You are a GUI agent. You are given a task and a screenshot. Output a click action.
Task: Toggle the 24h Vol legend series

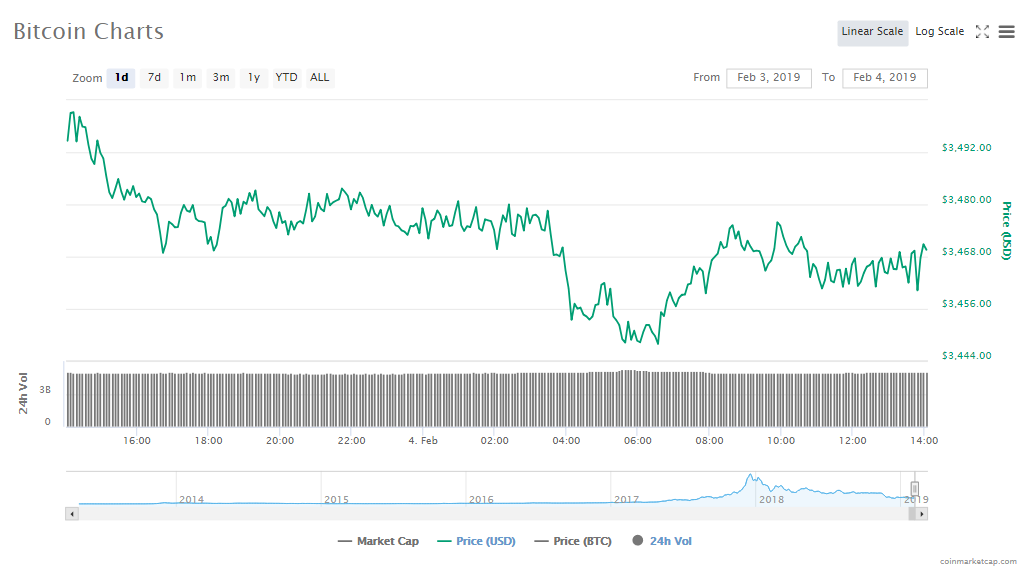click(661, 541)
